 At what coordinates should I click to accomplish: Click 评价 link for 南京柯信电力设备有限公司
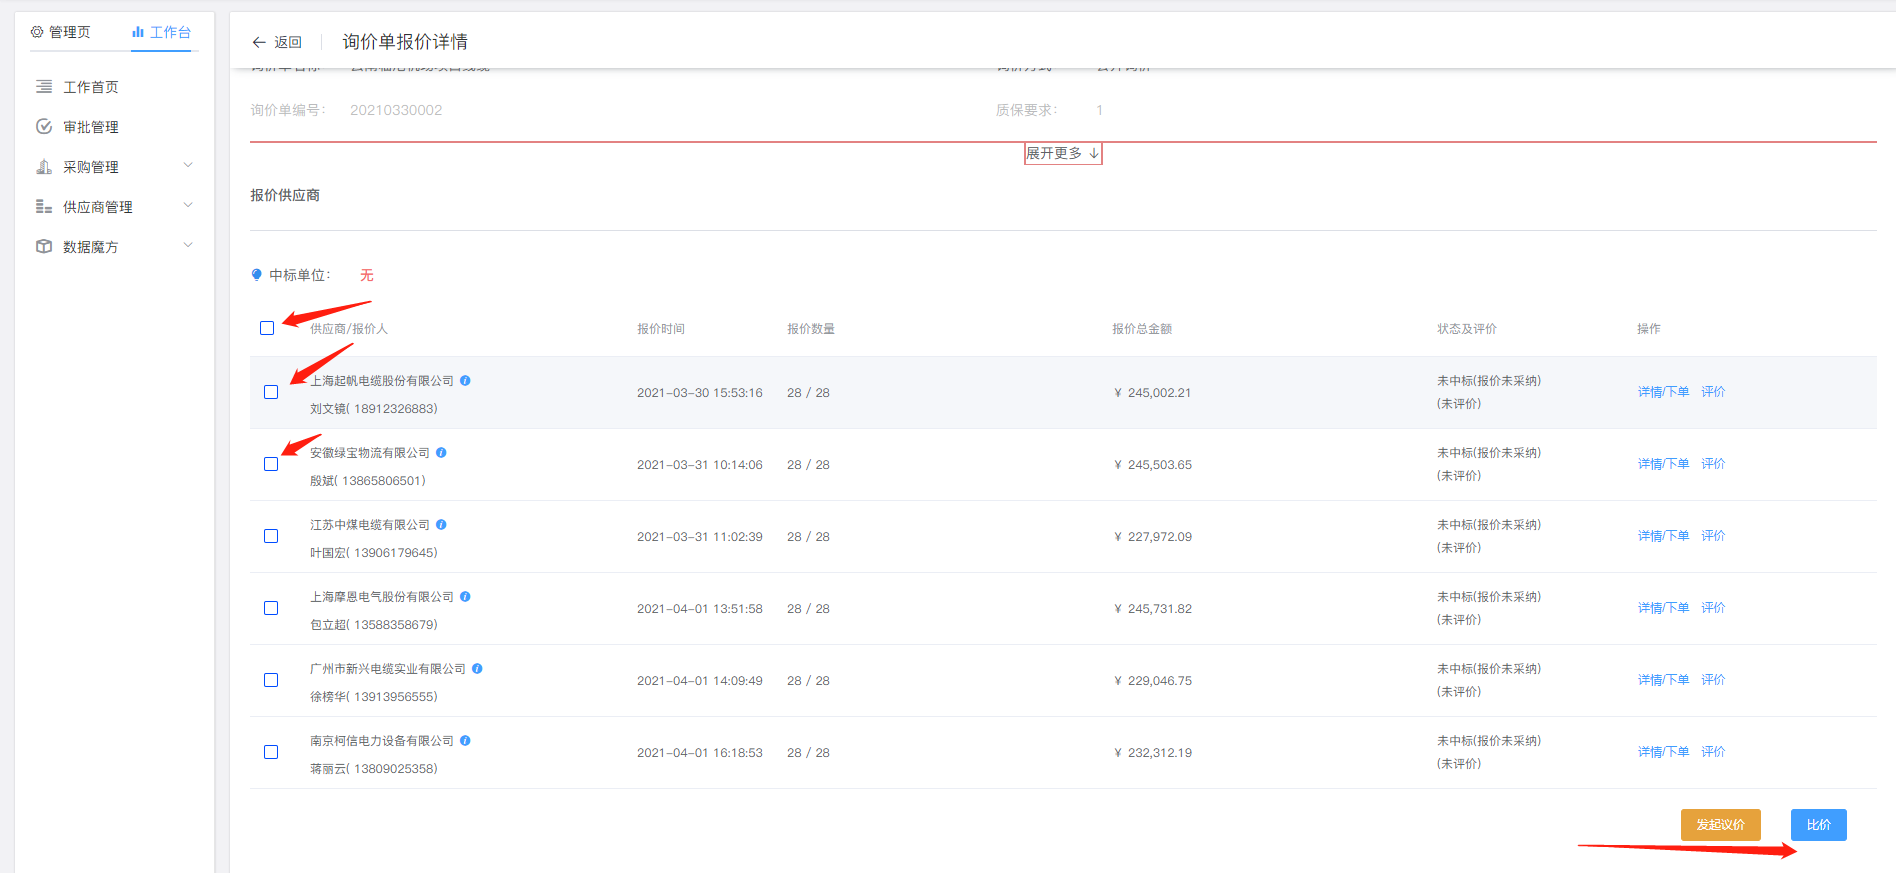[x=1713, y=752]
